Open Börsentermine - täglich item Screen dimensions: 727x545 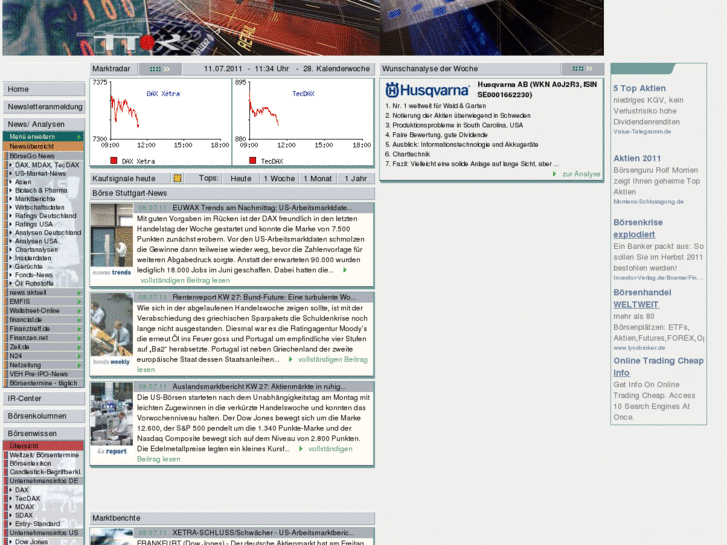point(44,383)
